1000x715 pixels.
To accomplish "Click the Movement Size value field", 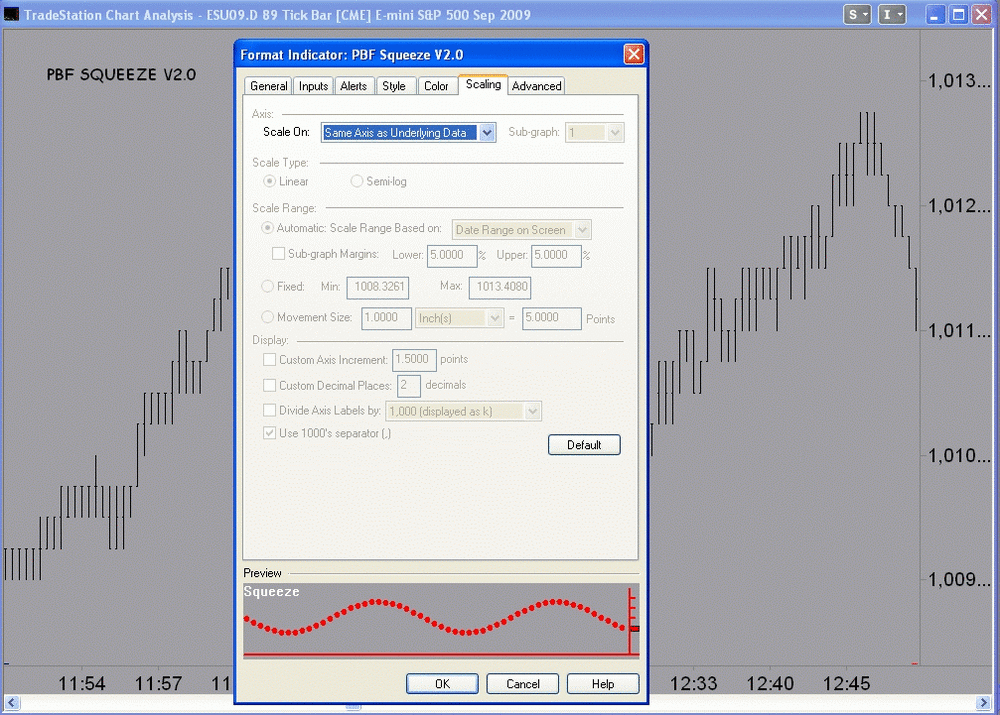I will 386,318.
